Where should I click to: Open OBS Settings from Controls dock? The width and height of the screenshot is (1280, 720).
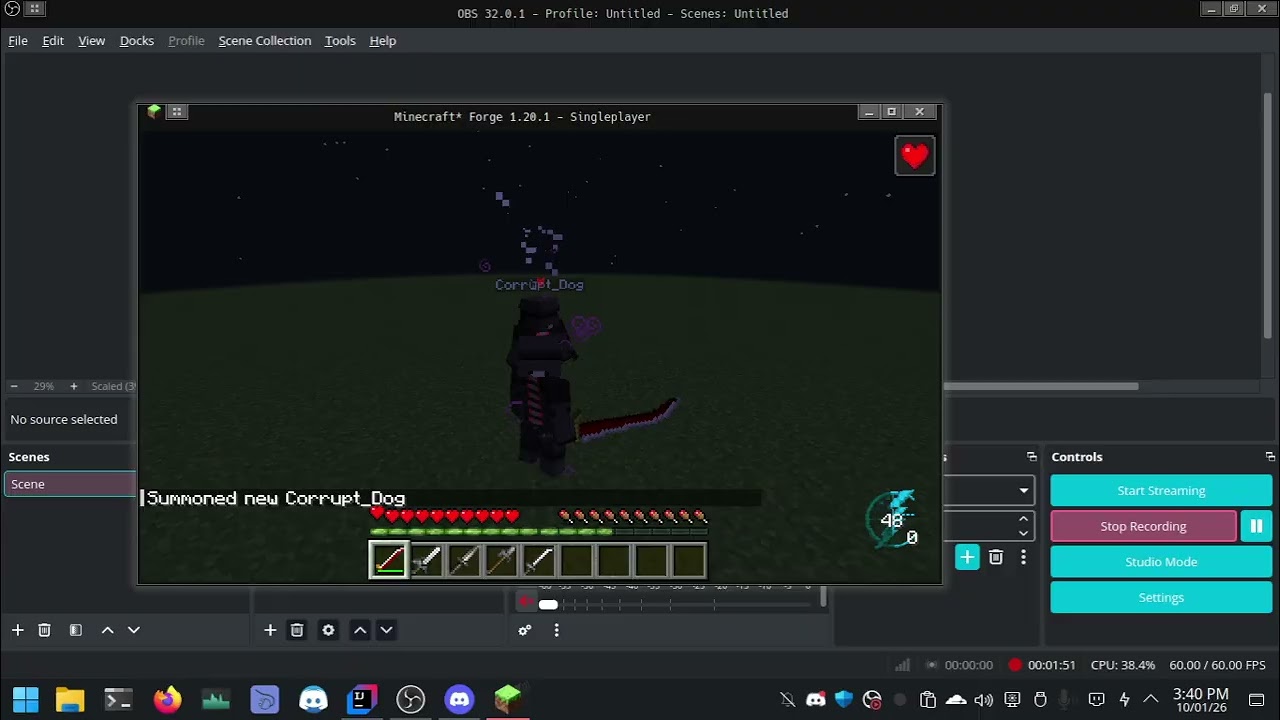click(x=1161, y=598)
